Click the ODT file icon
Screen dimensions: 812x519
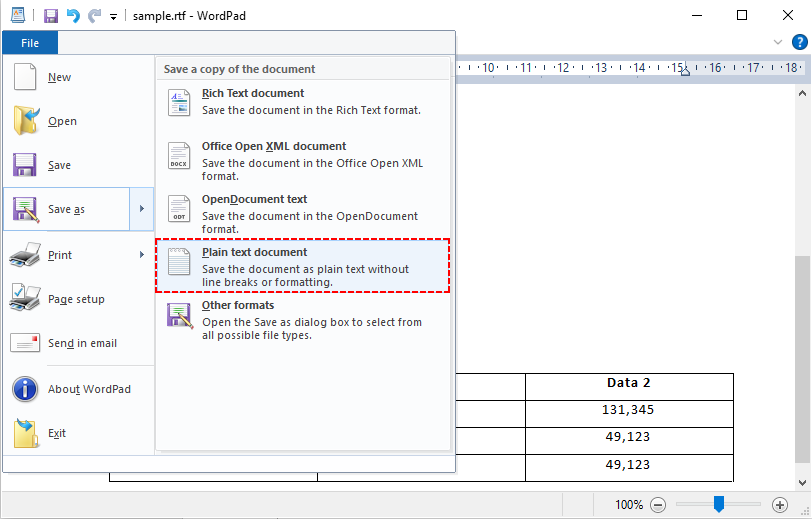179,208
